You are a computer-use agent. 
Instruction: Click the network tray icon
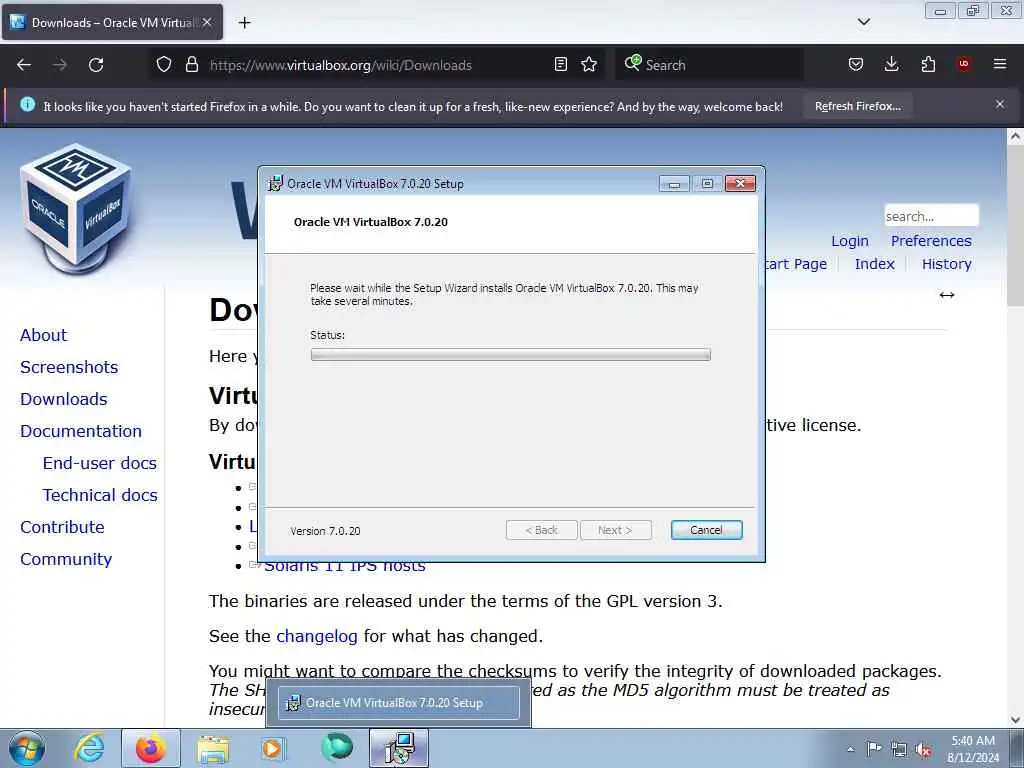click(899, 749)
